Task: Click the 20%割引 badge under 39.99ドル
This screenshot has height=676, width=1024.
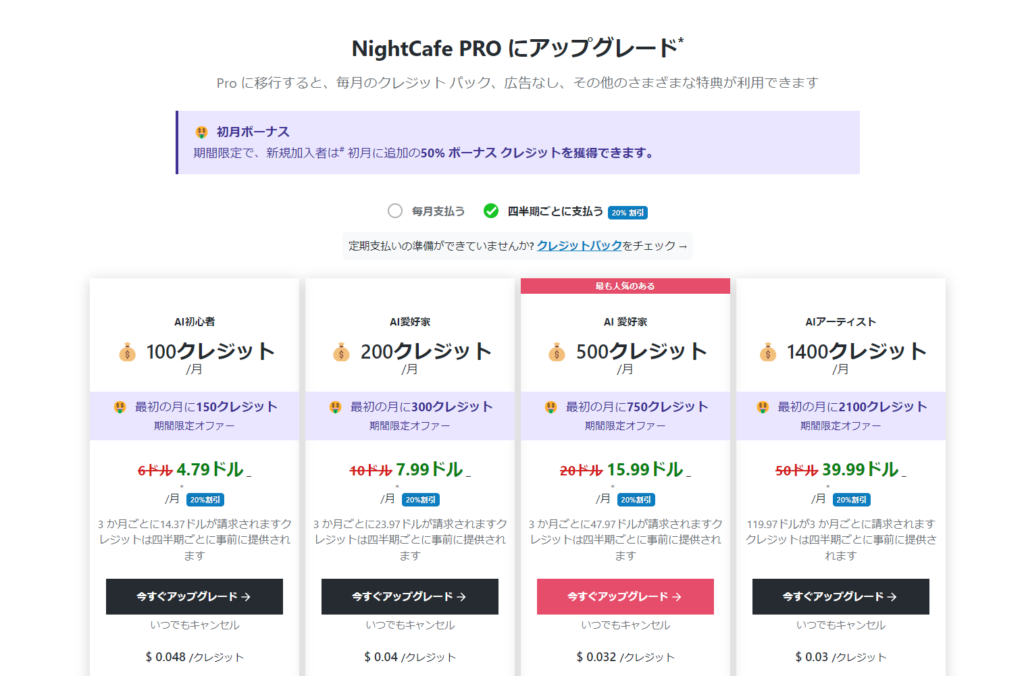Action: click(852, 500)
